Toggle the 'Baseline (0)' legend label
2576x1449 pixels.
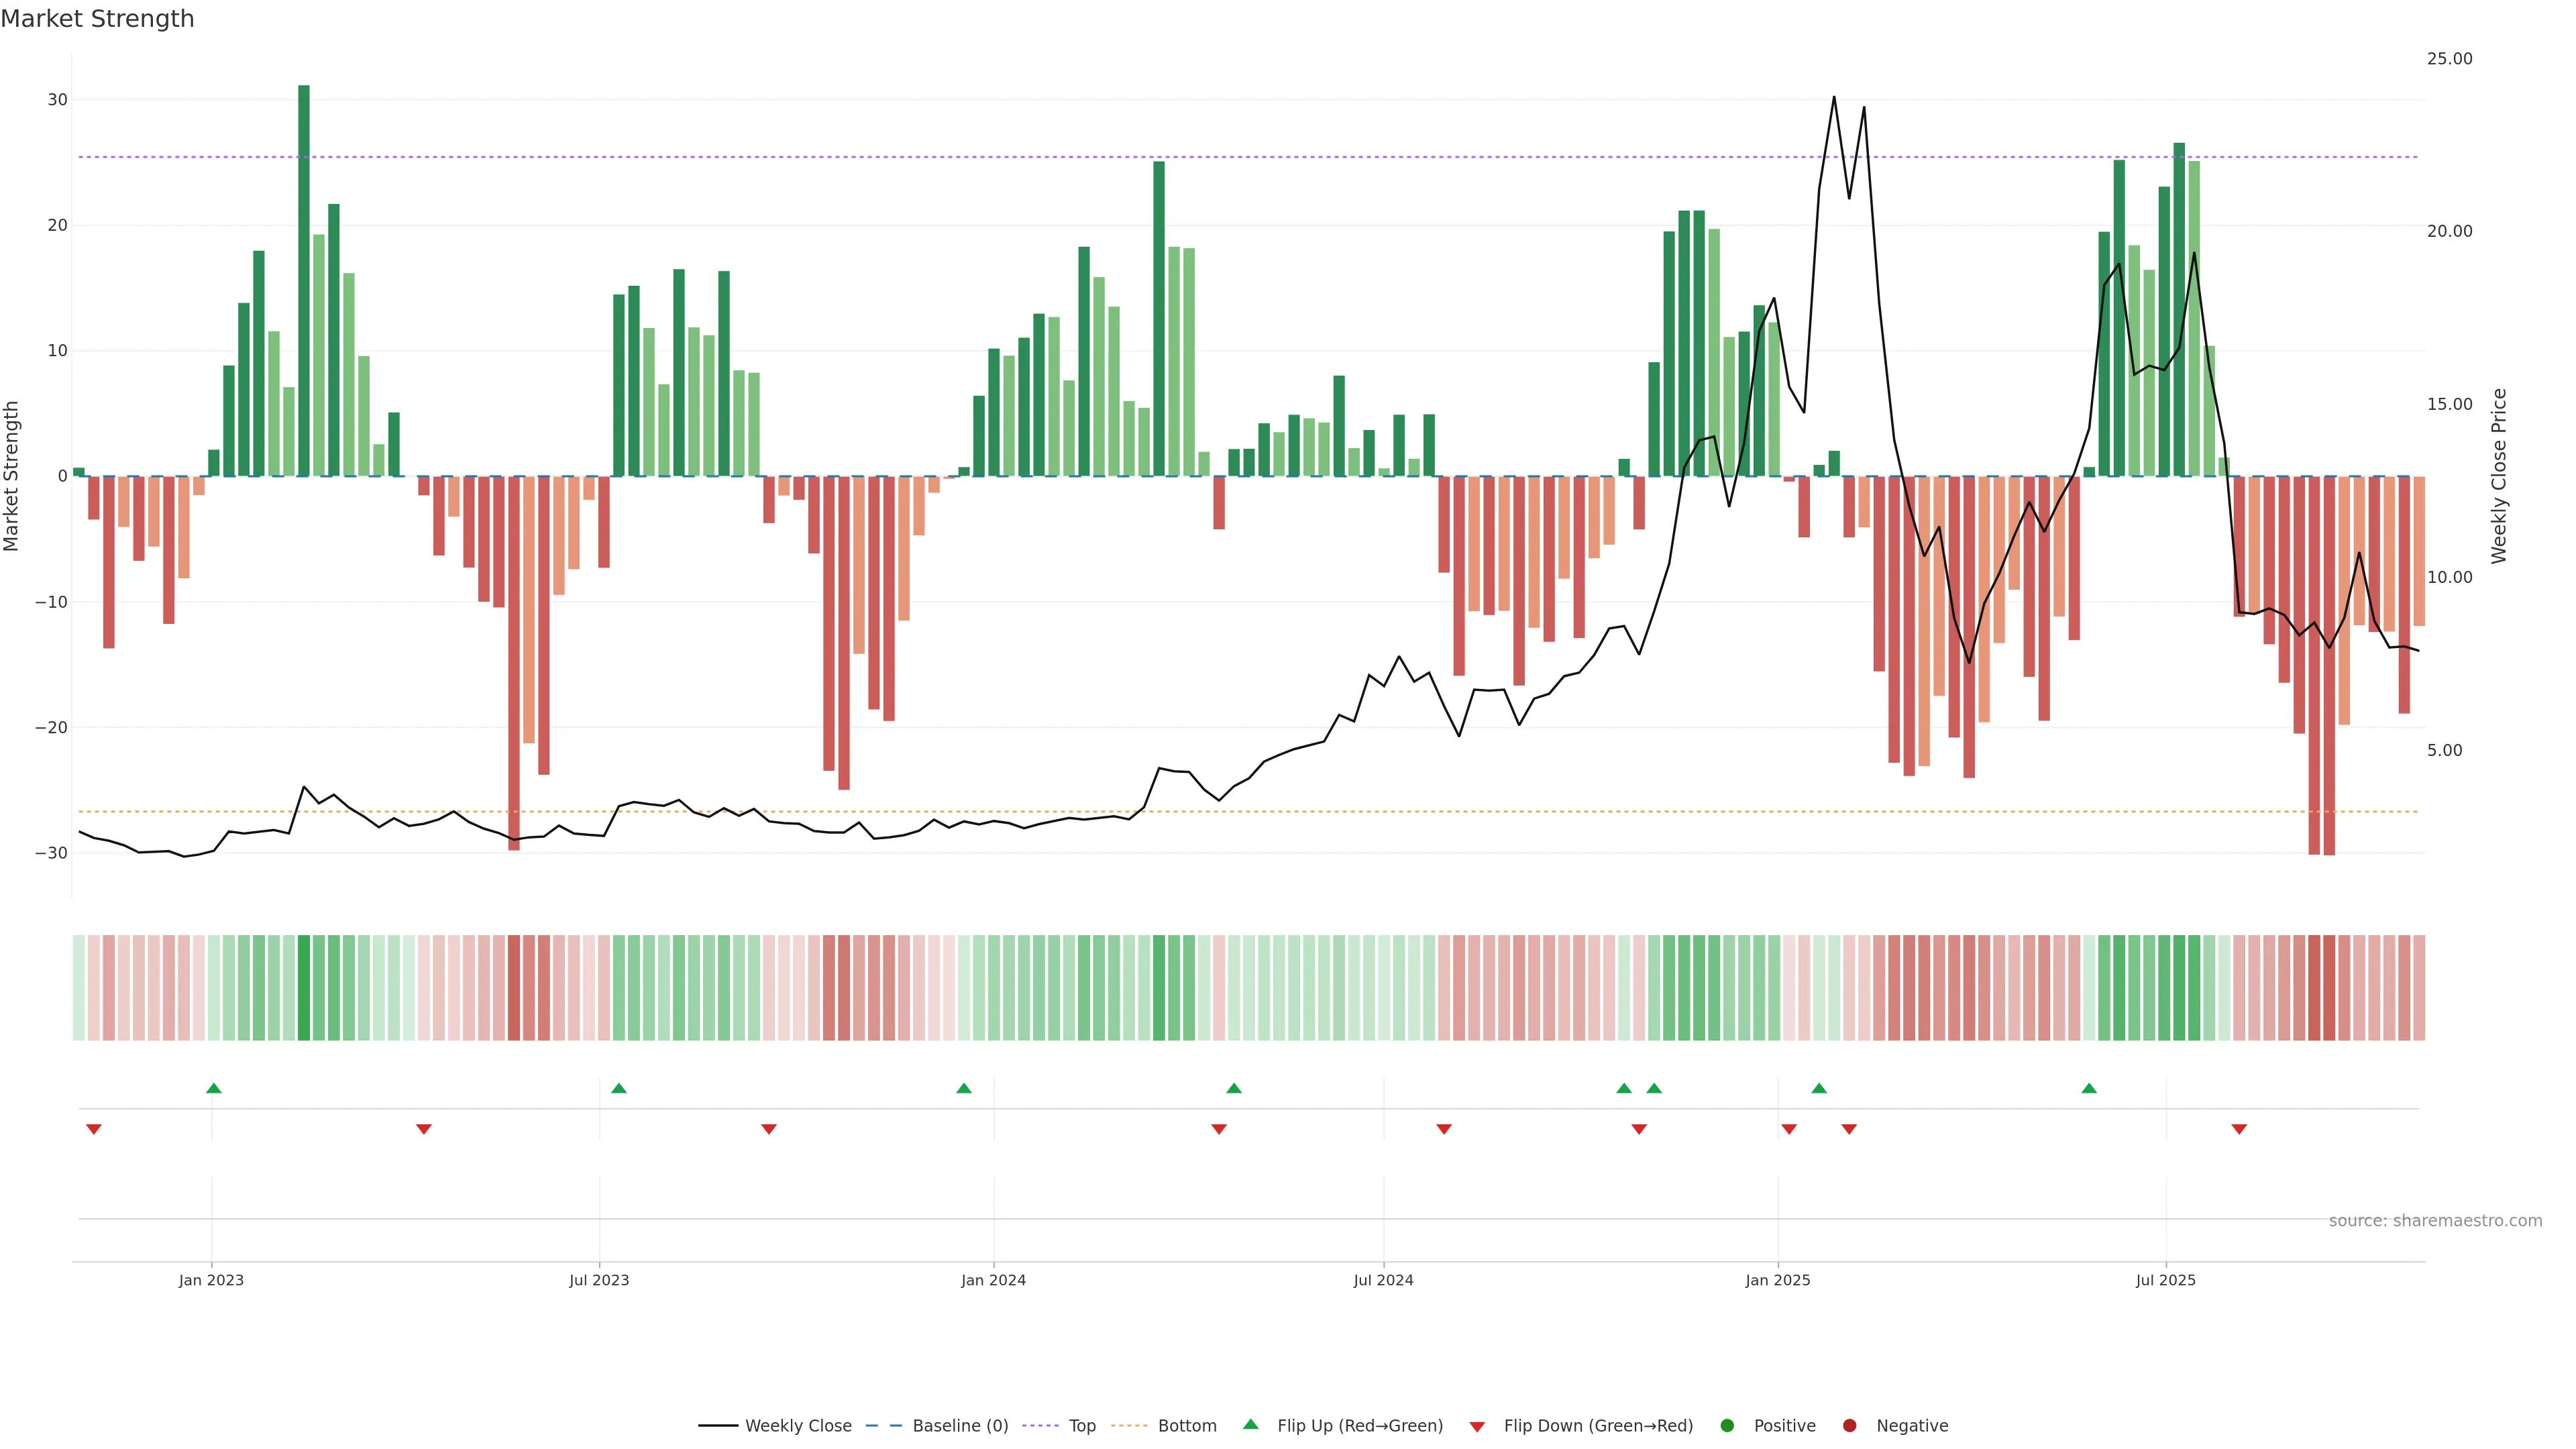click(x=960, y=1425)
